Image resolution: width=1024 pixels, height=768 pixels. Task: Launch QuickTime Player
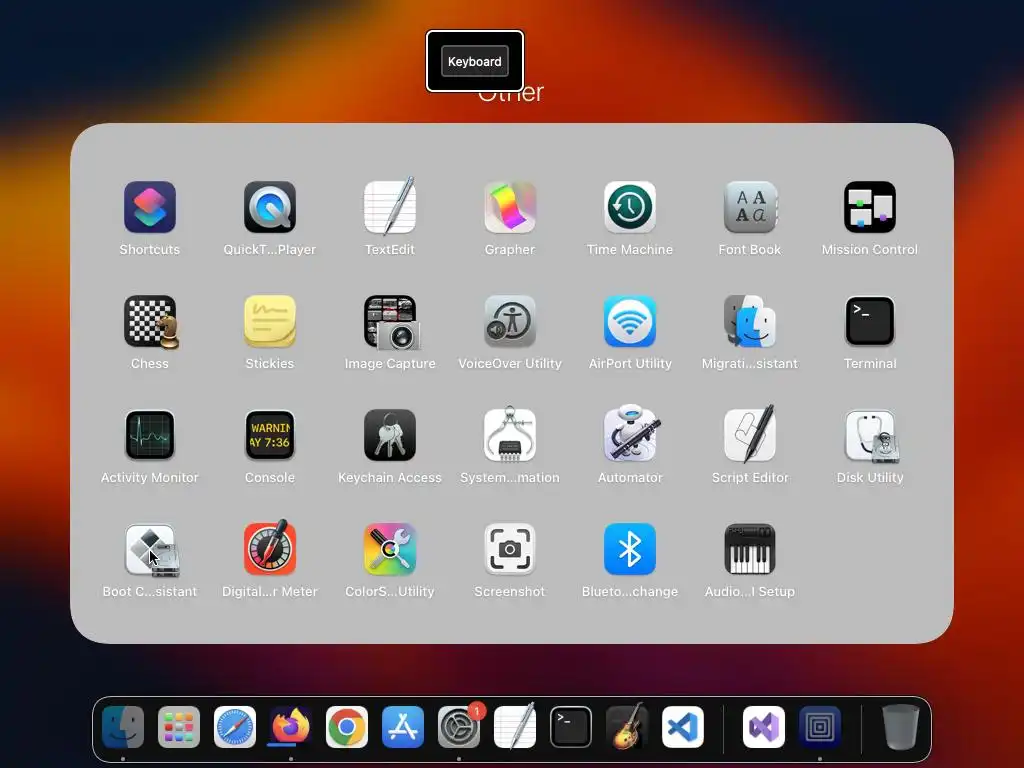[270, 208]
